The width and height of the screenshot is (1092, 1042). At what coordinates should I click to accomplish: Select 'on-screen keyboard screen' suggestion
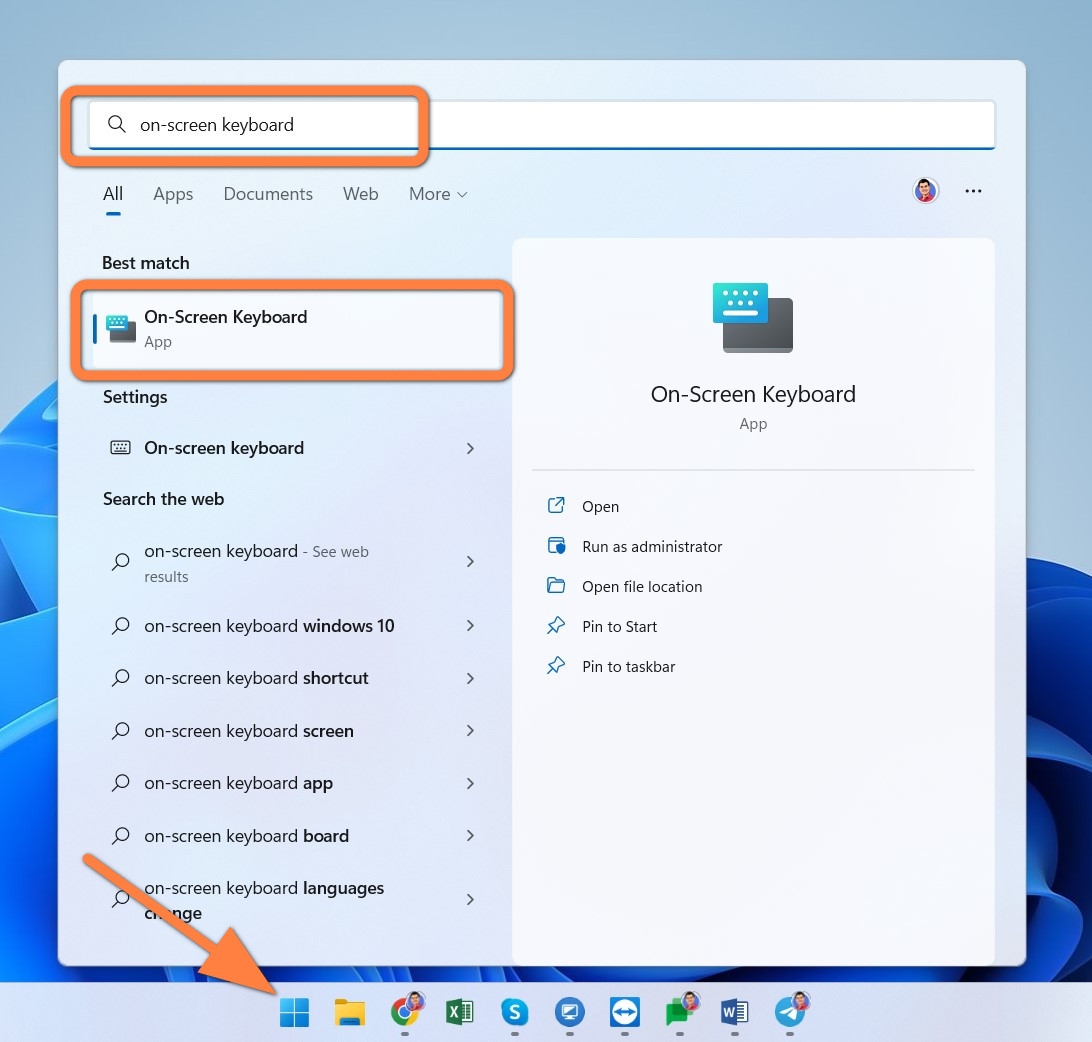pos(291,731)
